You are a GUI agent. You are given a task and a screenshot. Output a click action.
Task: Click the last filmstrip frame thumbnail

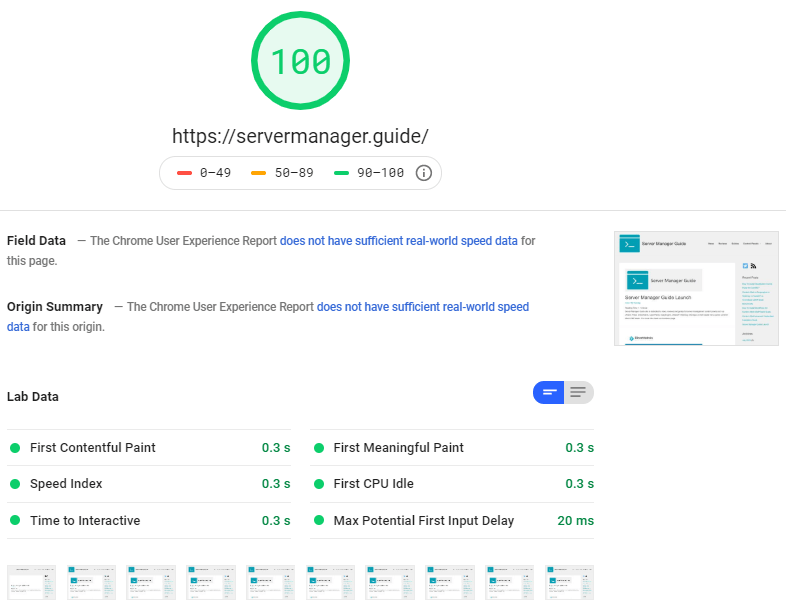click(x=569, y=582)
